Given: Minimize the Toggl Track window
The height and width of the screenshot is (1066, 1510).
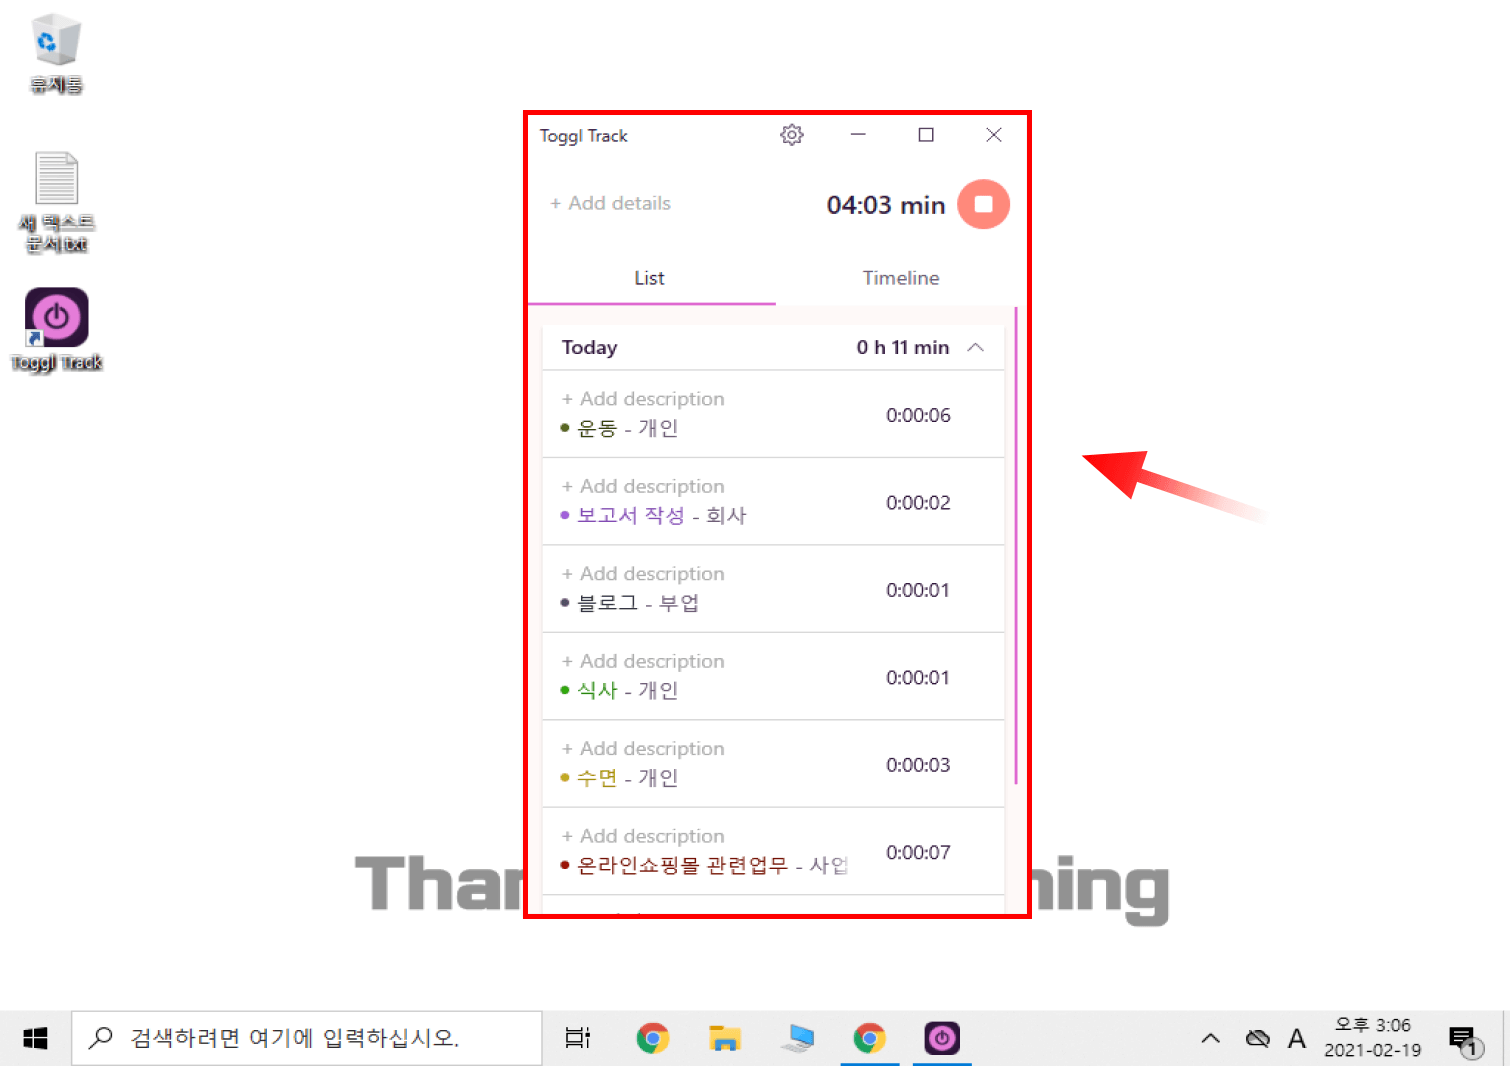Looking at the screenshot, I should coord(858,135).
